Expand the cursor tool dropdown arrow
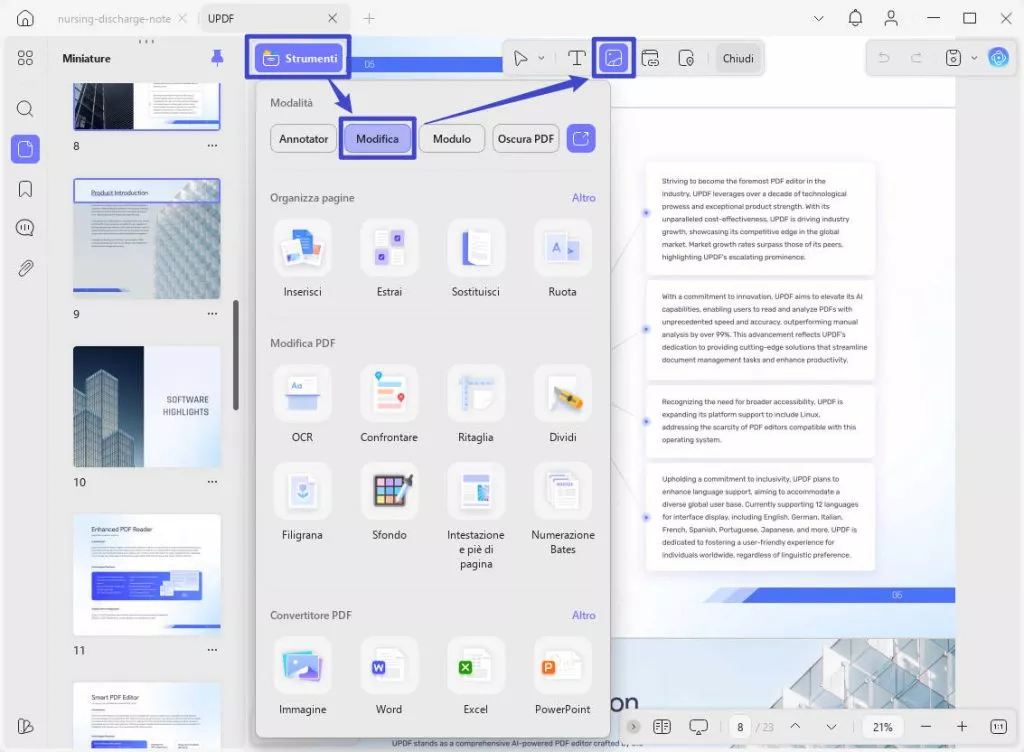Image resolution: width=1024 pixels, height=752 pixels. click(541, 58)
